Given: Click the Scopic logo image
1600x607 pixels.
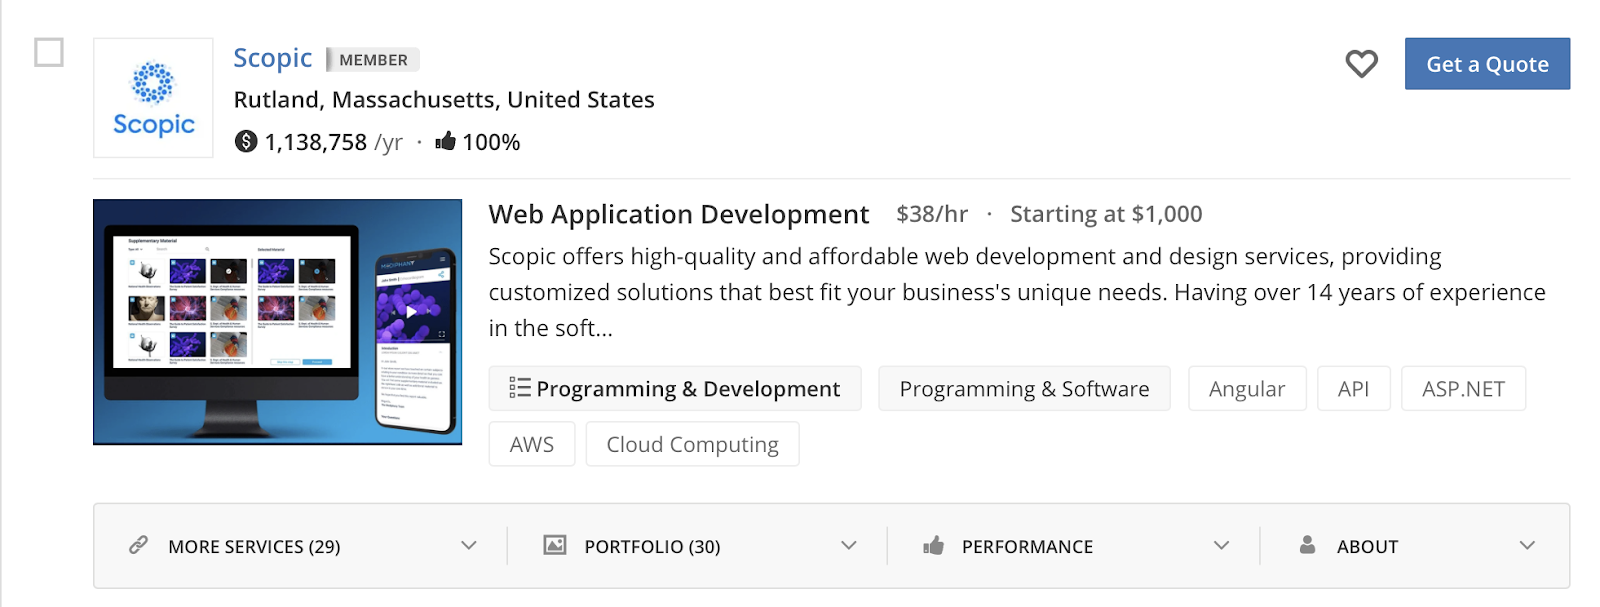Looking at the screenshot, I should (x=153, y=98).
